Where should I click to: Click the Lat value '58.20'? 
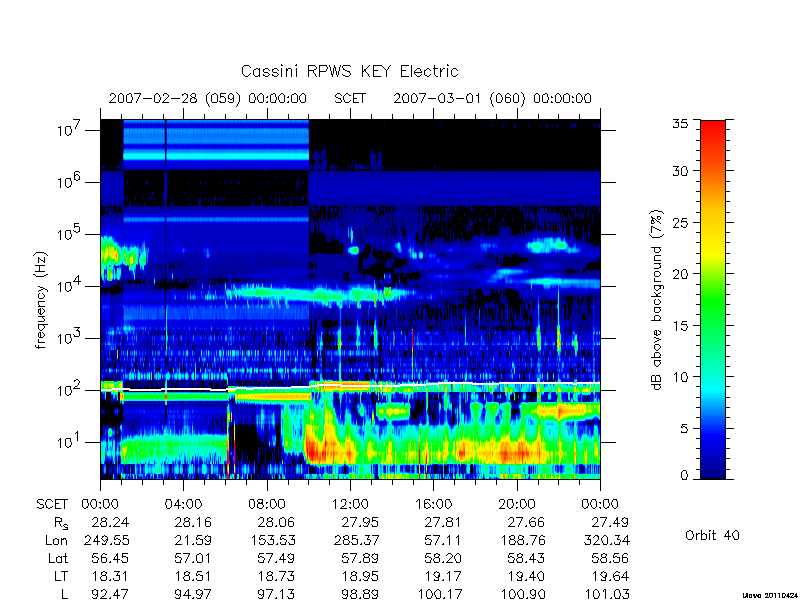(443, 558)
